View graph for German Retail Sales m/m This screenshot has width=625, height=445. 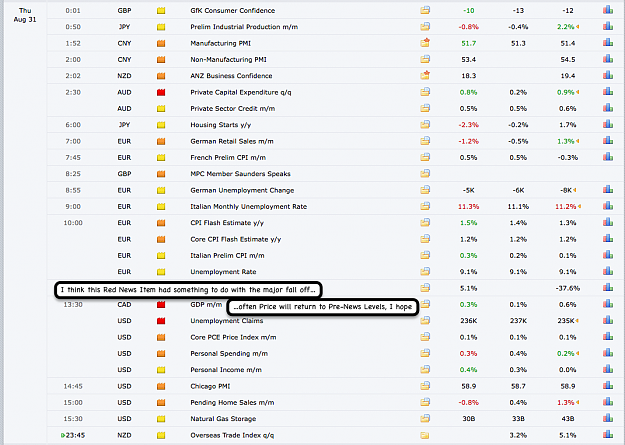click(x=608, y=141)
